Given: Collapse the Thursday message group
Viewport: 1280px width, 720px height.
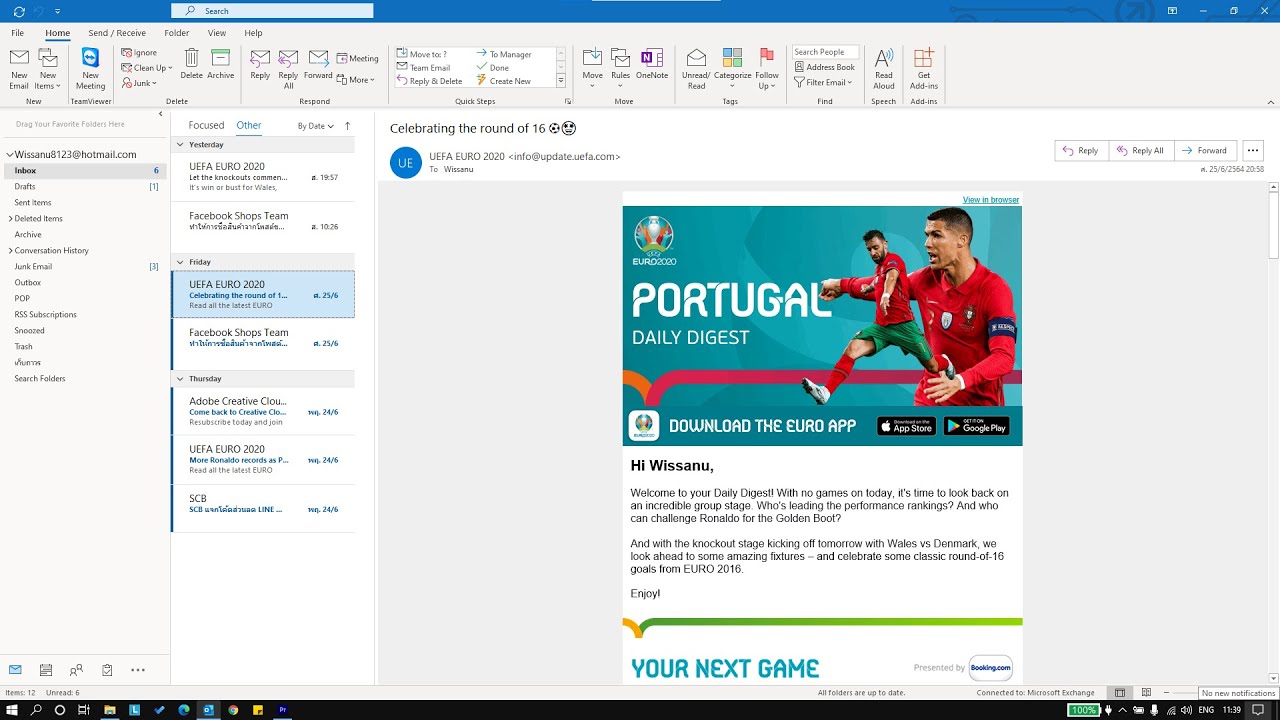Looking at the screenshot, I should click(x=180, y=379).
